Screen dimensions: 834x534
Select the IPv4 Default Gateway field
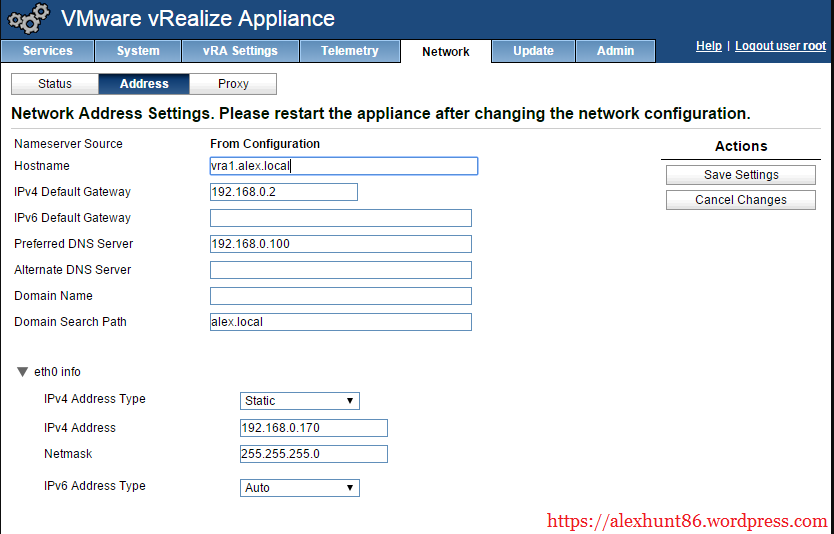[283, 192]
